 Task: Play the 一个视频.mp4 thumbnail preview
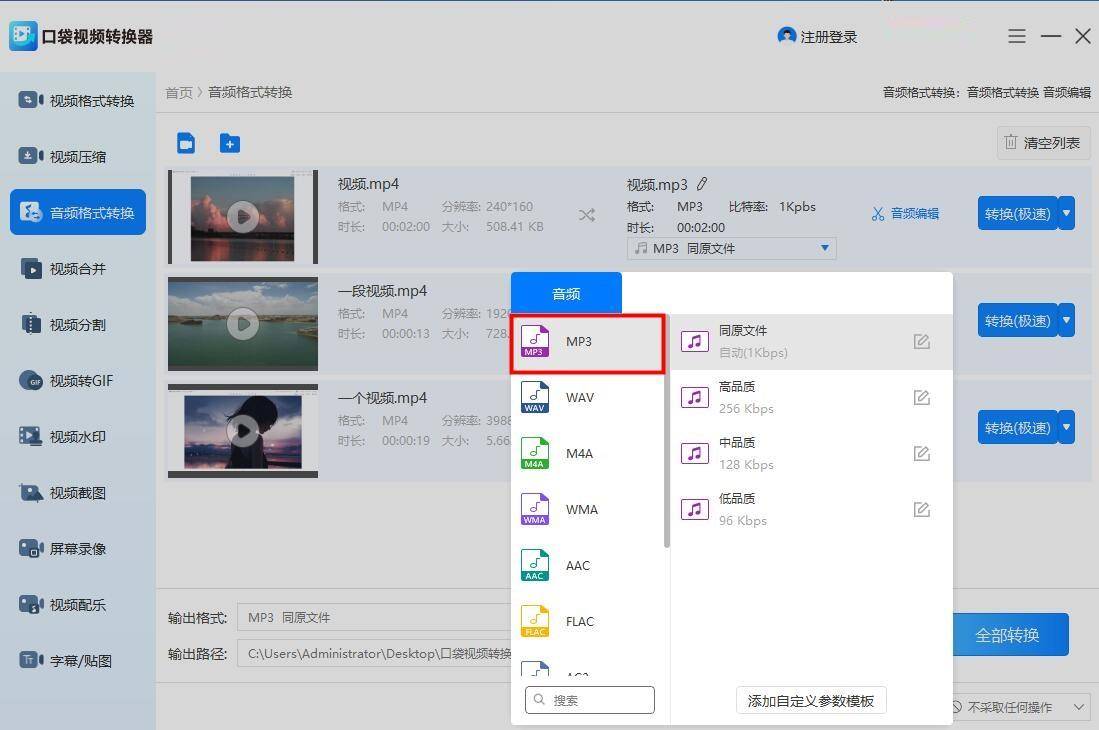click(243, 431)
